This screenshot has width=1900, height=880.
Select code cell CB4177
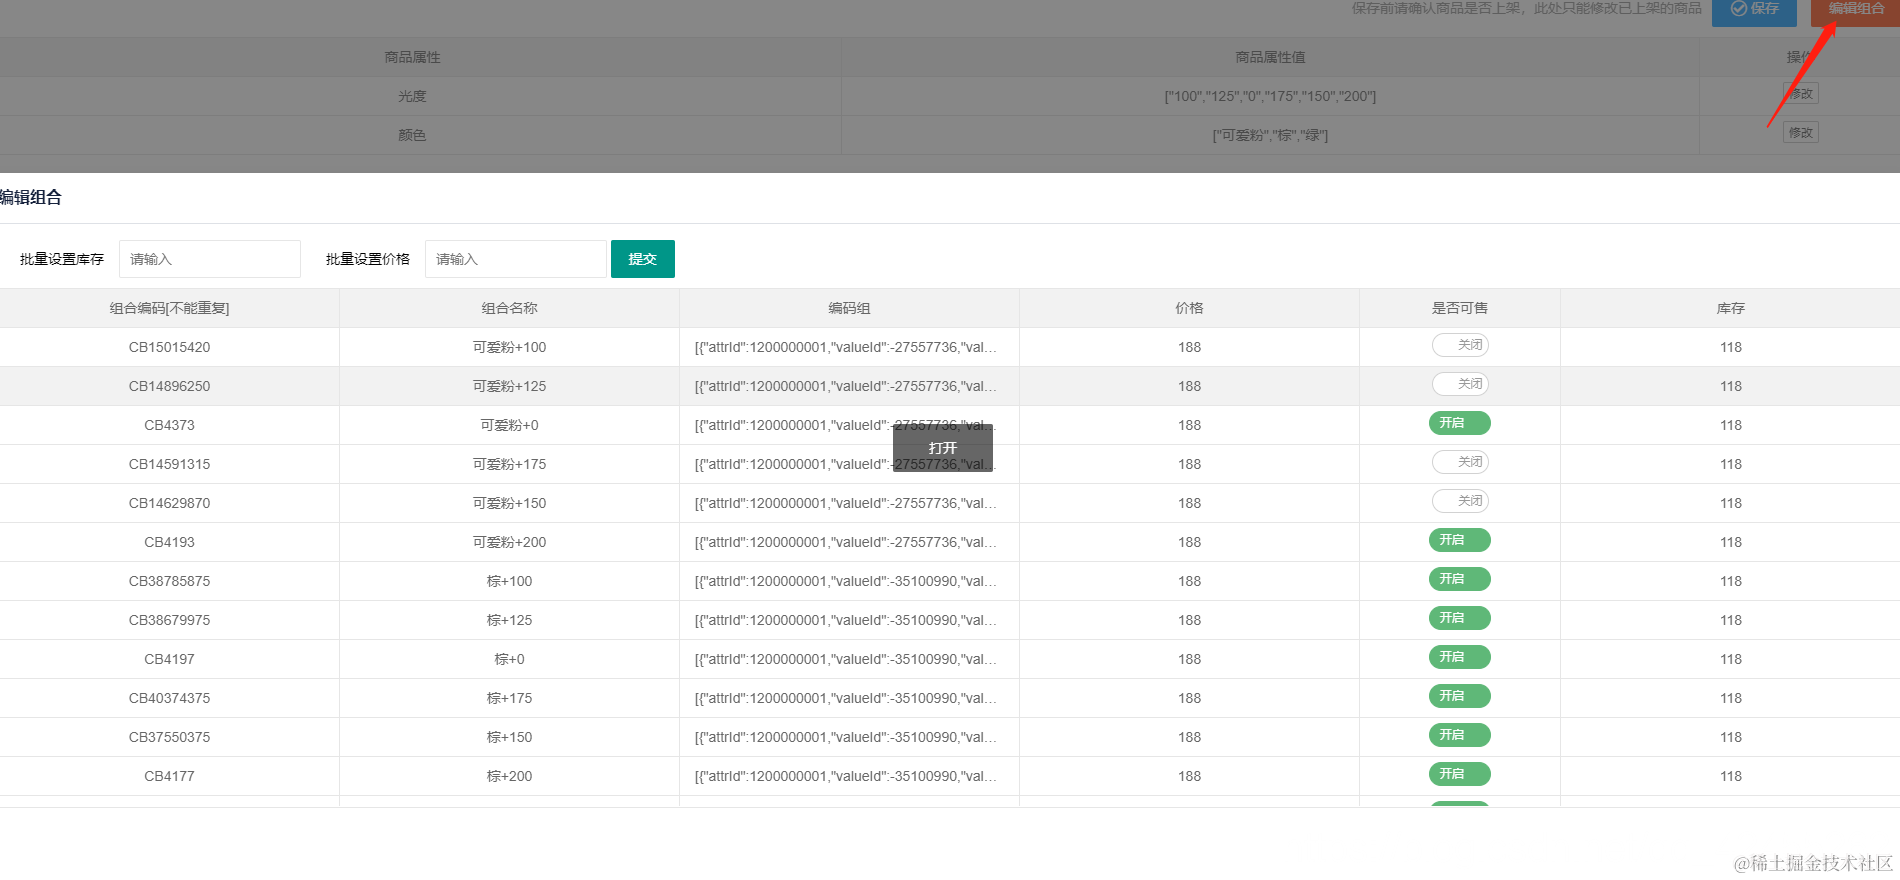[170, 776]
